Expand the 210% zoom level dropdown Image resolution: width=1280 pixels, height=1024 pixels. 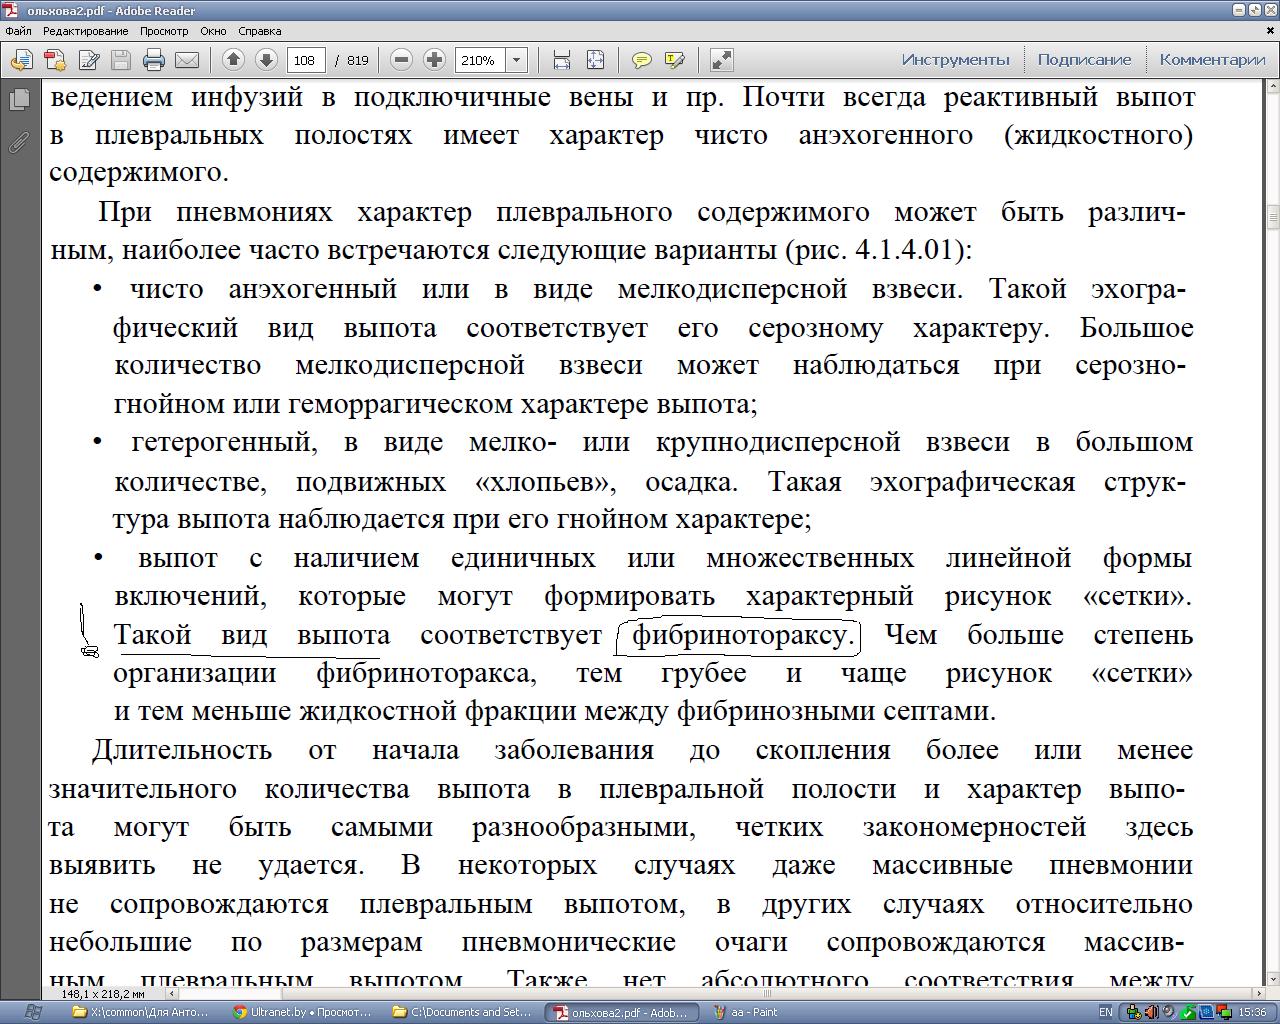(516, 60)
